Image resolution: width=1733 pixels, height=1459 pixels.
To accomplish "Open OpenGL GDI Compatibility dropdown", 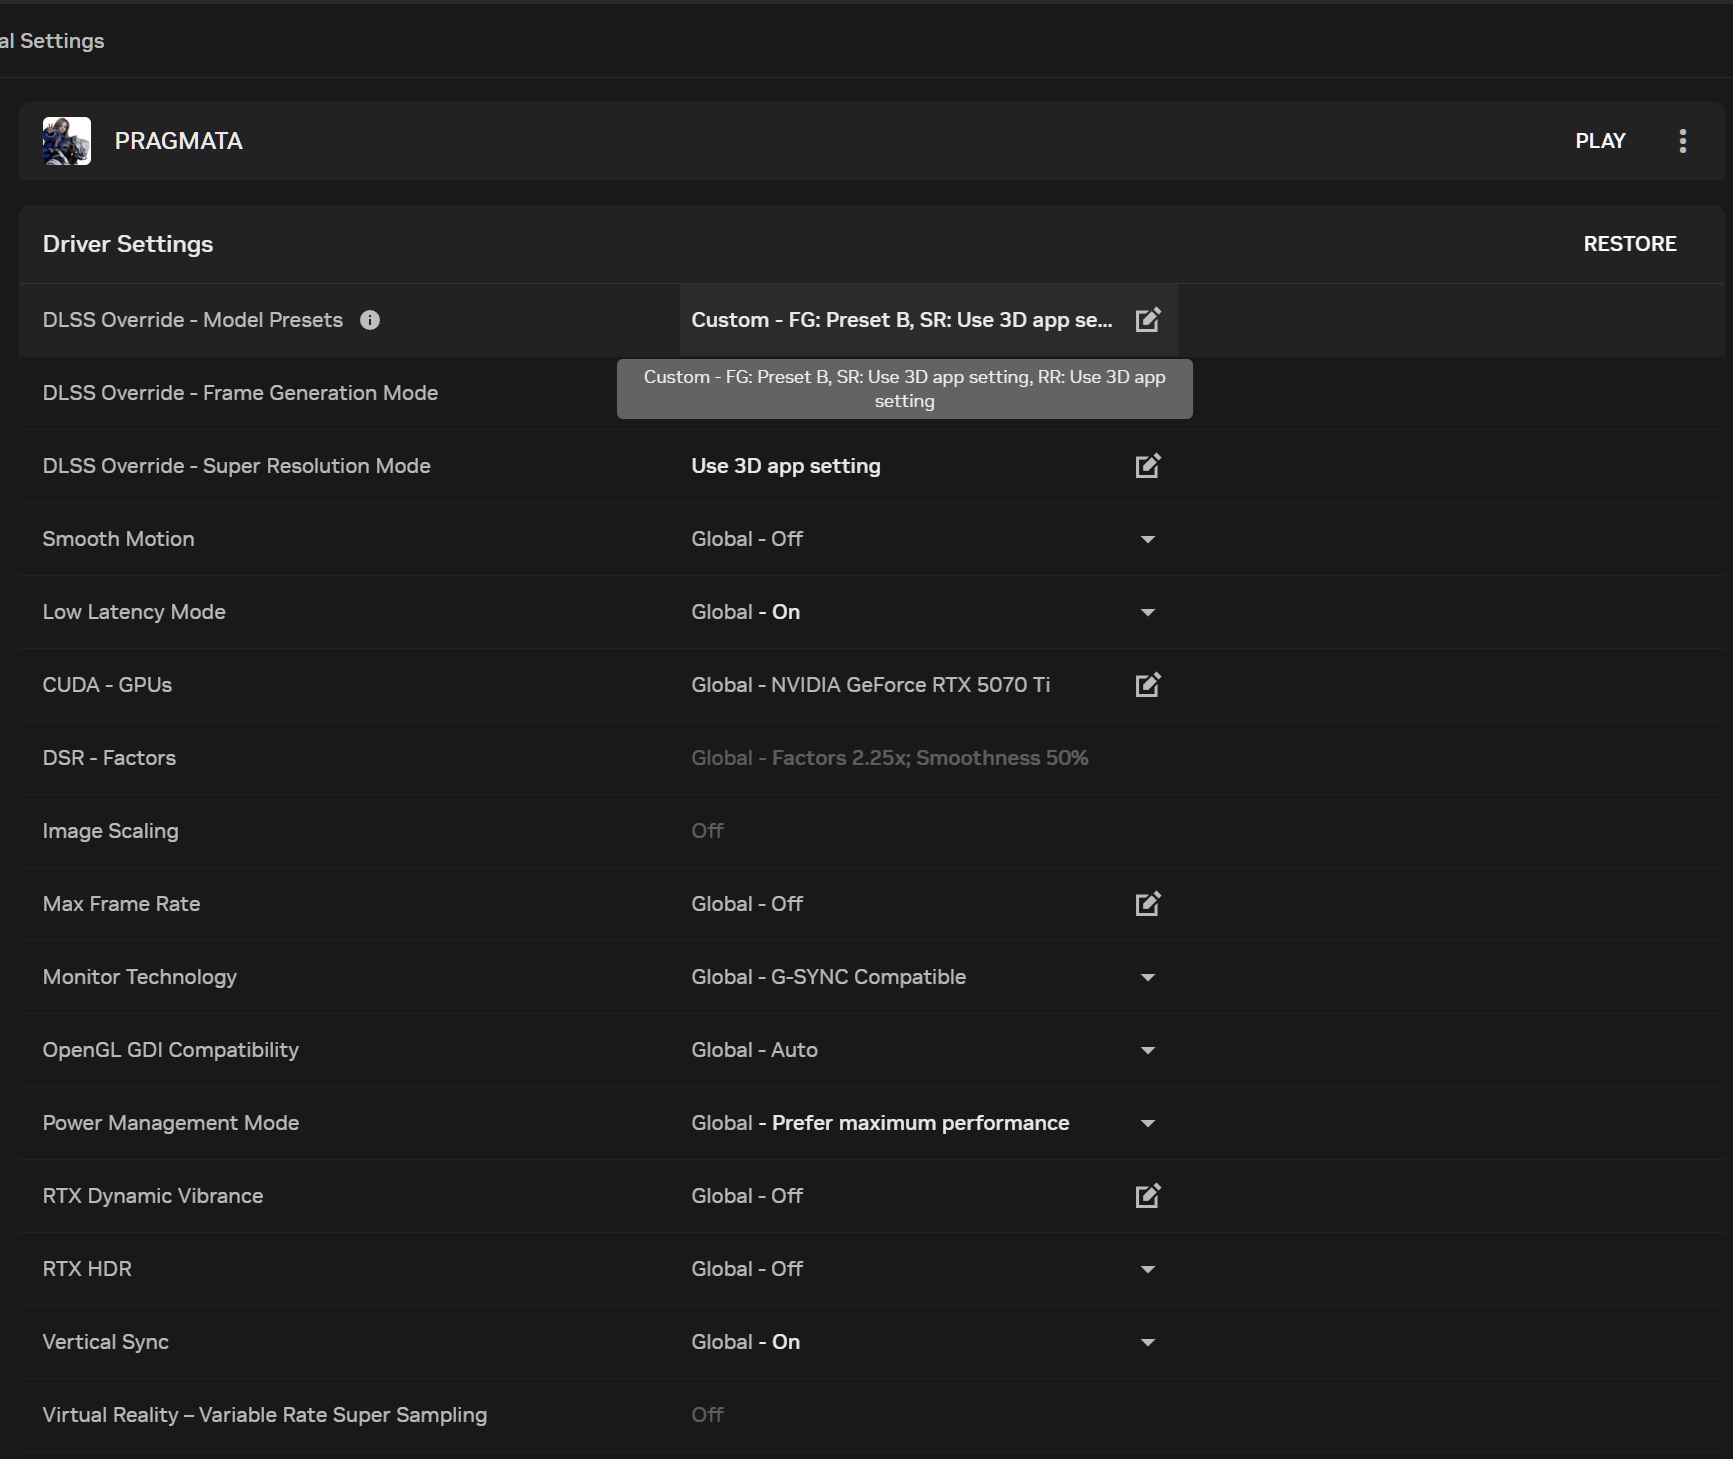I will tap(1148, 1050).
